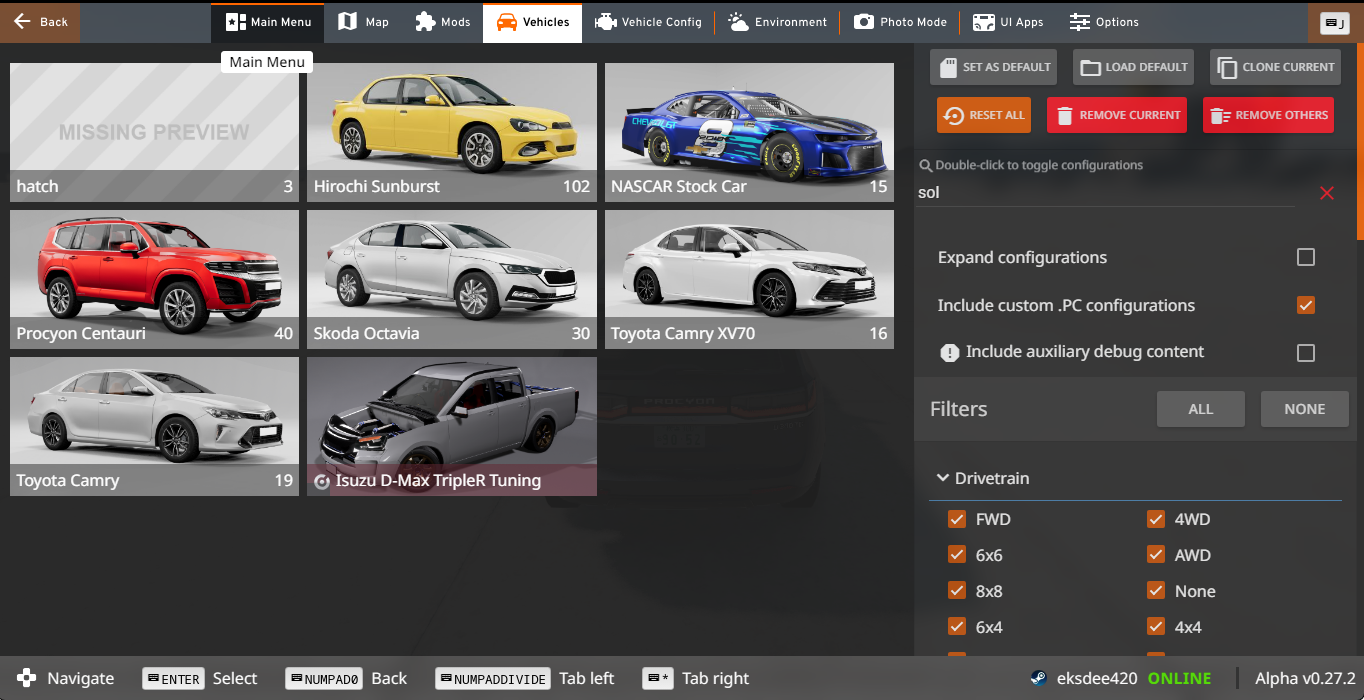
Task: Uncheck the None drivetrain filter
Action: click(x=1156, y=591)
